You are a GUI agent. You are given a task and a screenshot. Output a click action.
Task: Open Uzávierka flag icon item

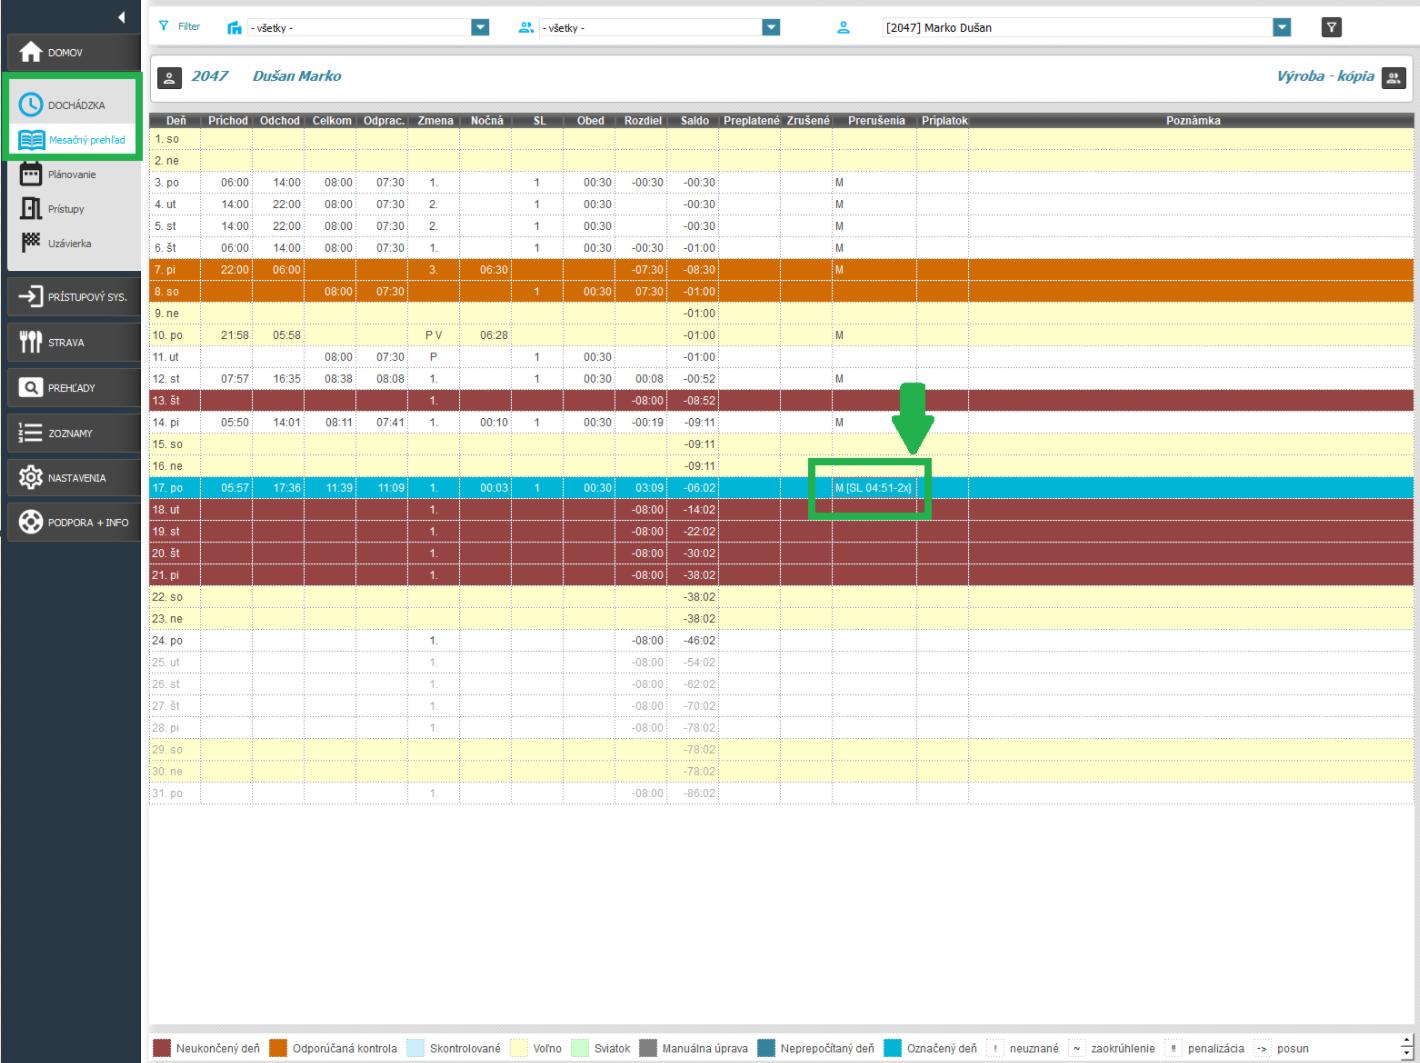[x=31, y=243]
